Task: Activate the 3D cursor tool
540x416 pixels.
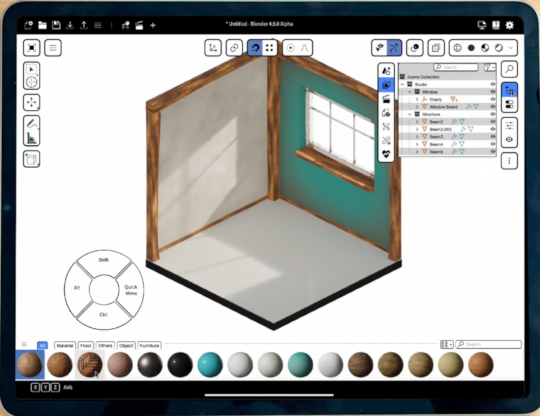Action: (32, 82)
